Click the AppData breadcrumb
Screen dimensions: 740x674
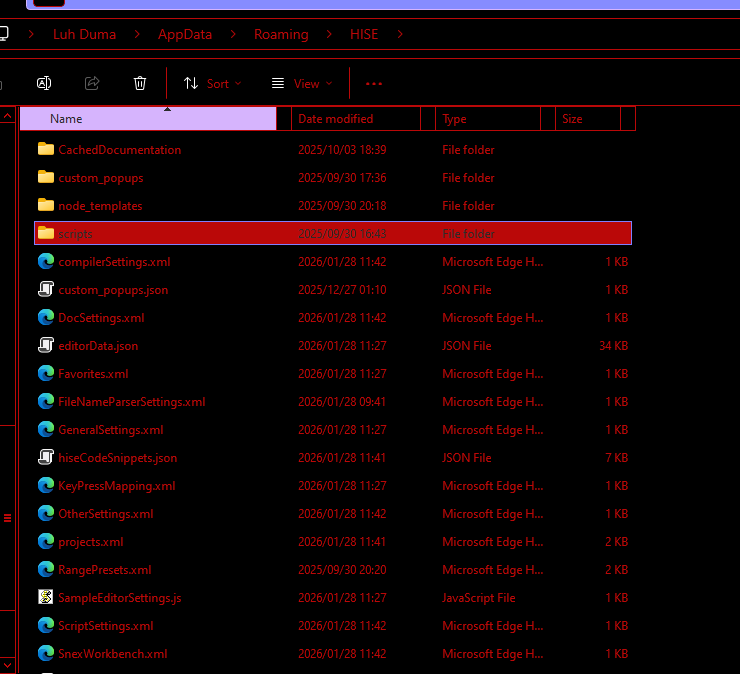point(185,34)
